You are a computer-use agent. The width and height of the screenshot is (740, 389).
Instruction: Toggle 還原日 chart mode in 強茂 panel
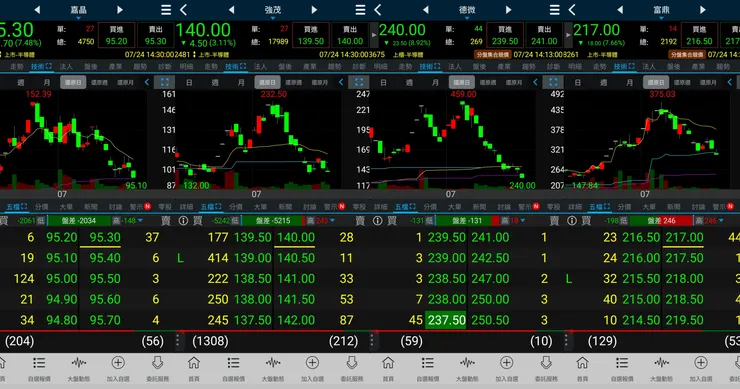(268, 82)
